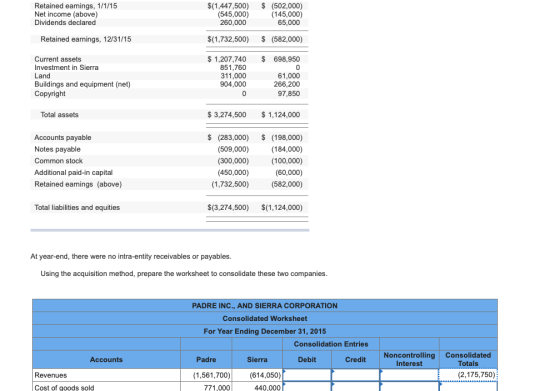
Task: Select Revenues Noncontrolling Interest input cell
Action: pos(409,375)
